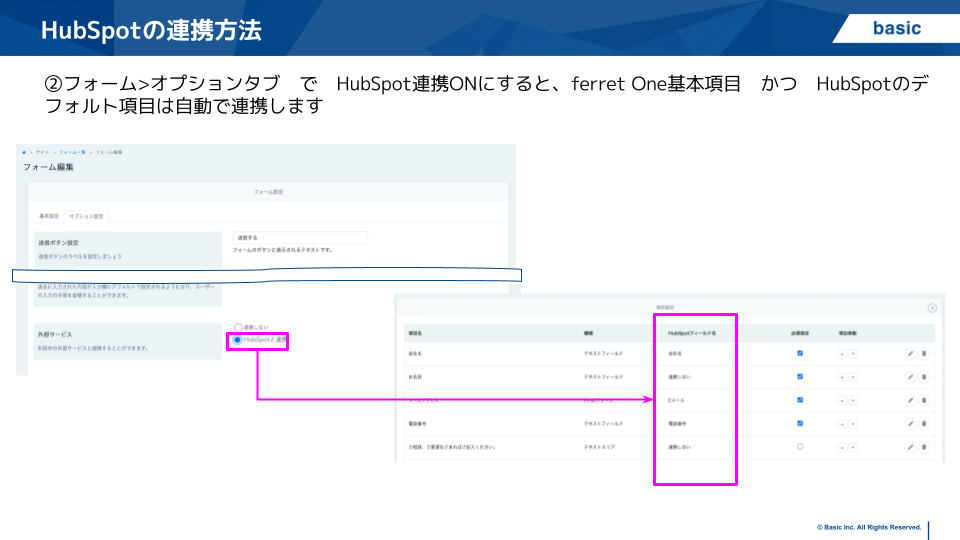Click the テキストエリア type cell
Screen dimensions: 960x540
[x=599, y=448]
